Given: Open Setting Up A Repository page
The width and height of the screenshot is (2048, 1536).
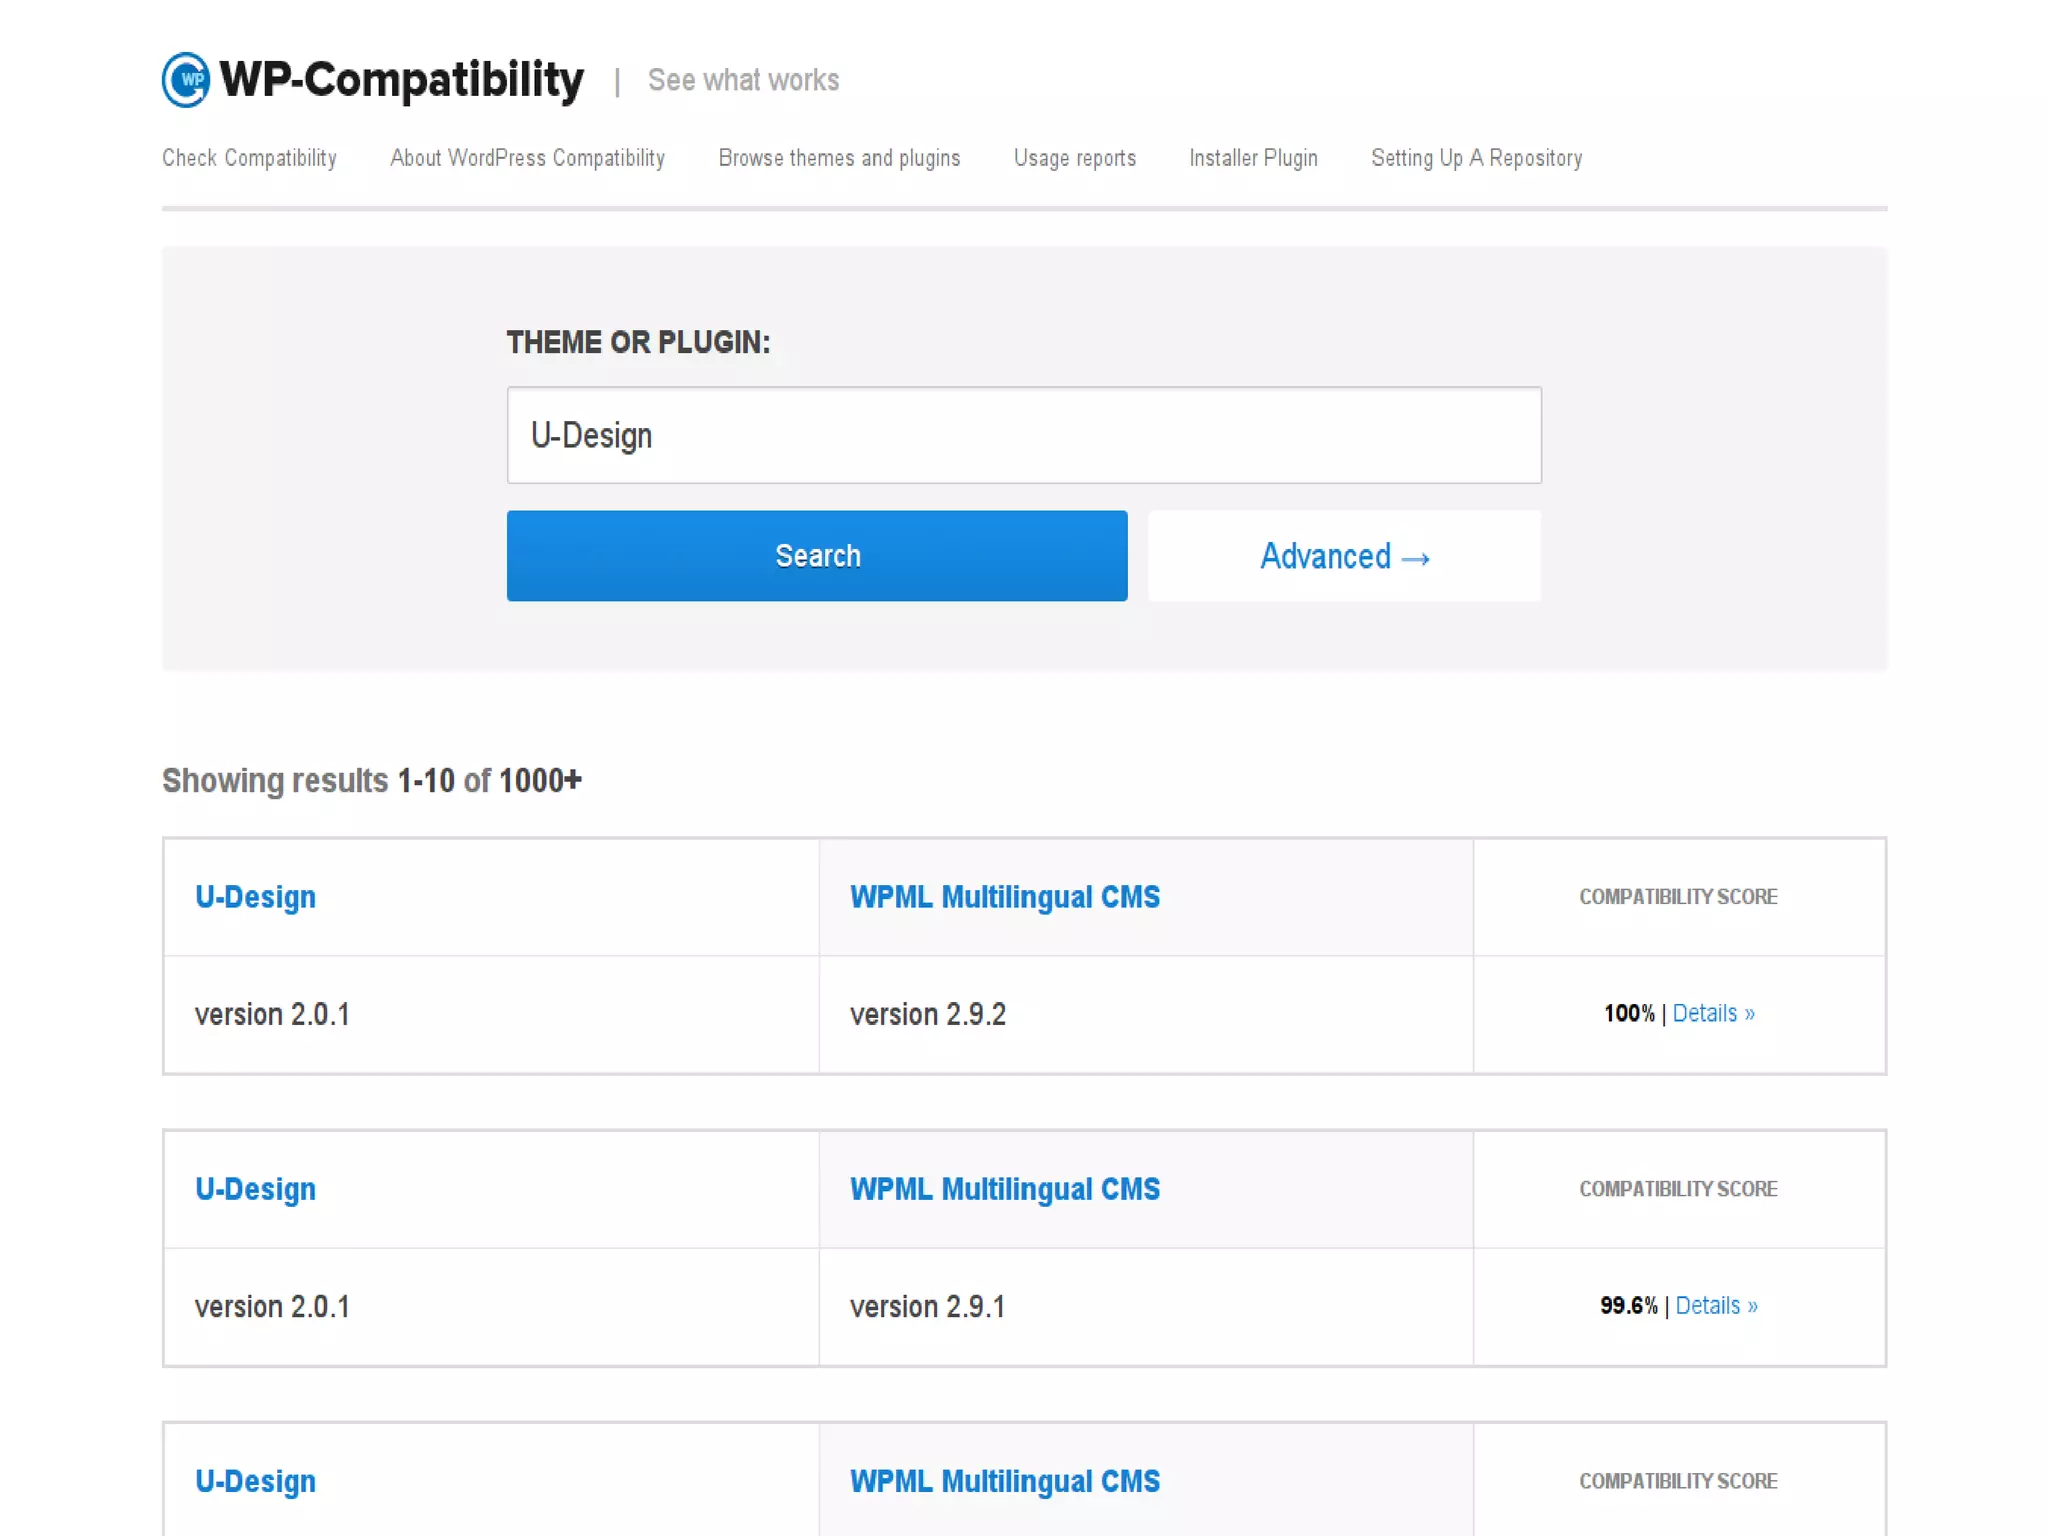Looking at the screenshot, I should (1475, 158).
